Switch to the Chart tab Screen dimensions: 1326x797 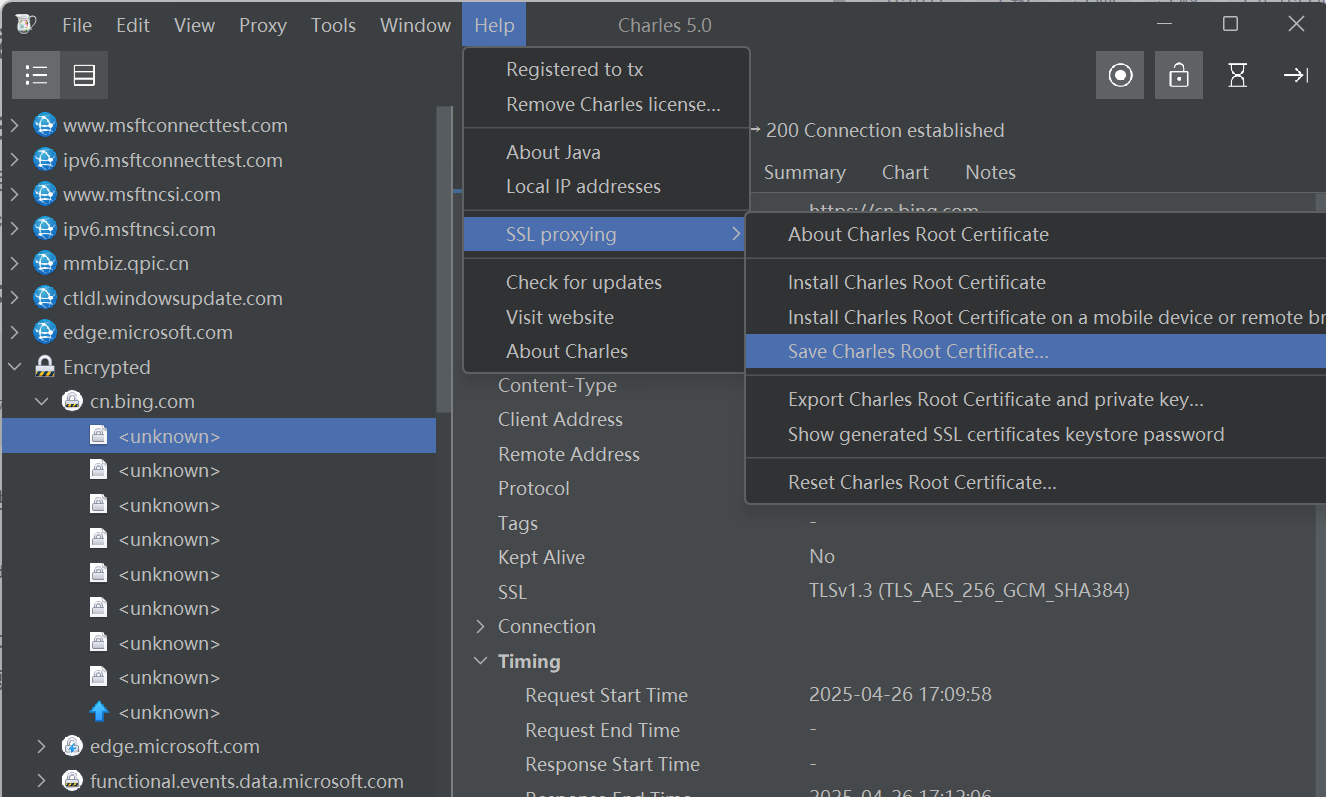coord(905,172)
